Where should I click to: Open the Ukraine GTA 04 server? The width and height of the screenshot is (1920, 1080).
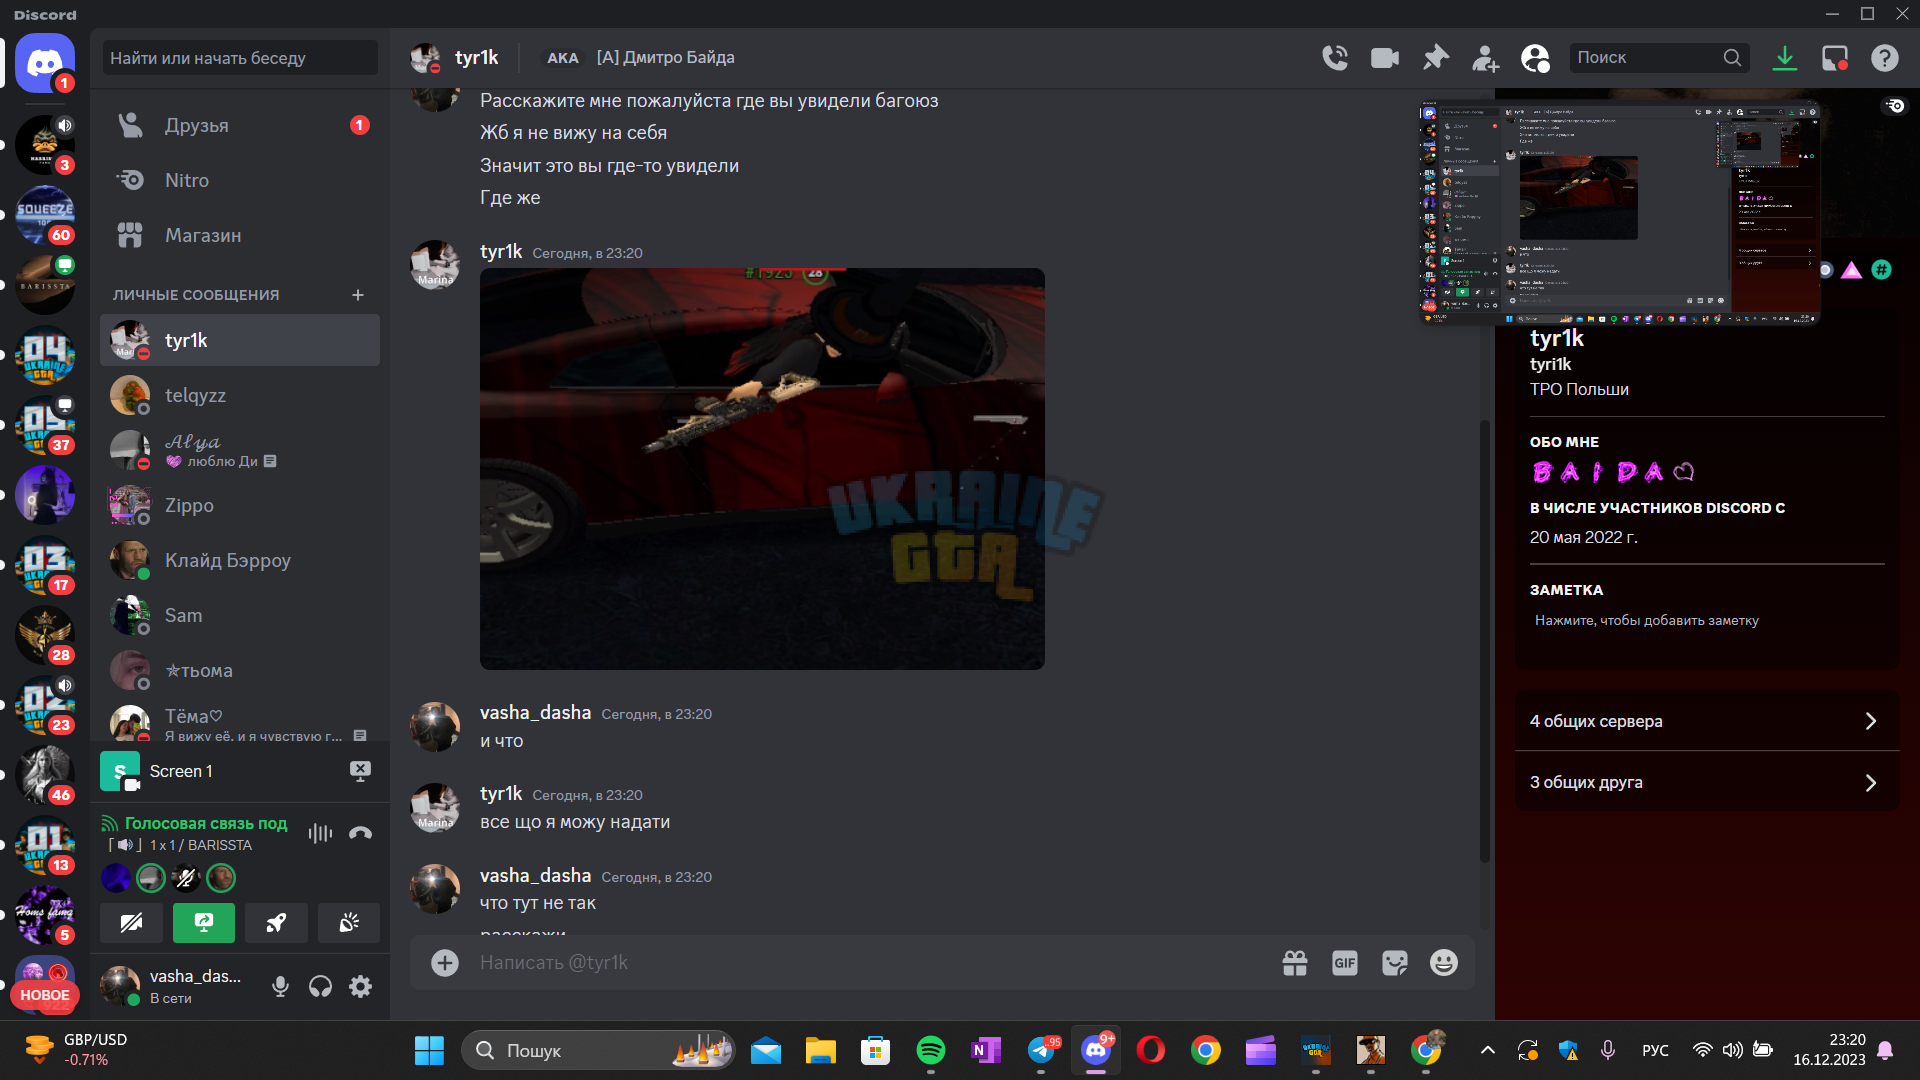coord(45,355)
